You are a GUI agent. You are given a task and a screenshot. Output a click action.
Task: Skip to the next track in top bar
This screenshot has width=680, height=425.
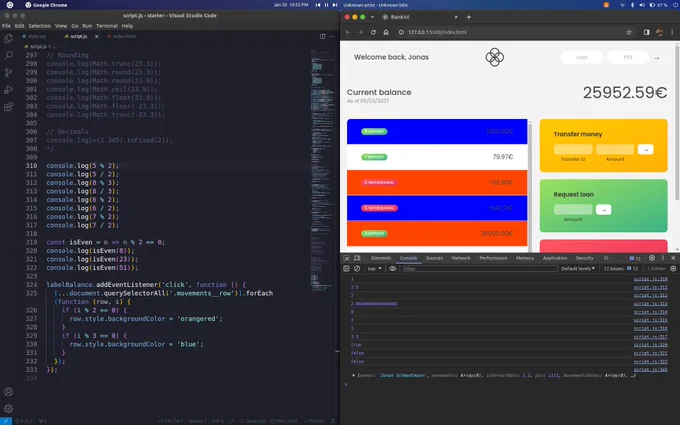[x=335, y=5]
